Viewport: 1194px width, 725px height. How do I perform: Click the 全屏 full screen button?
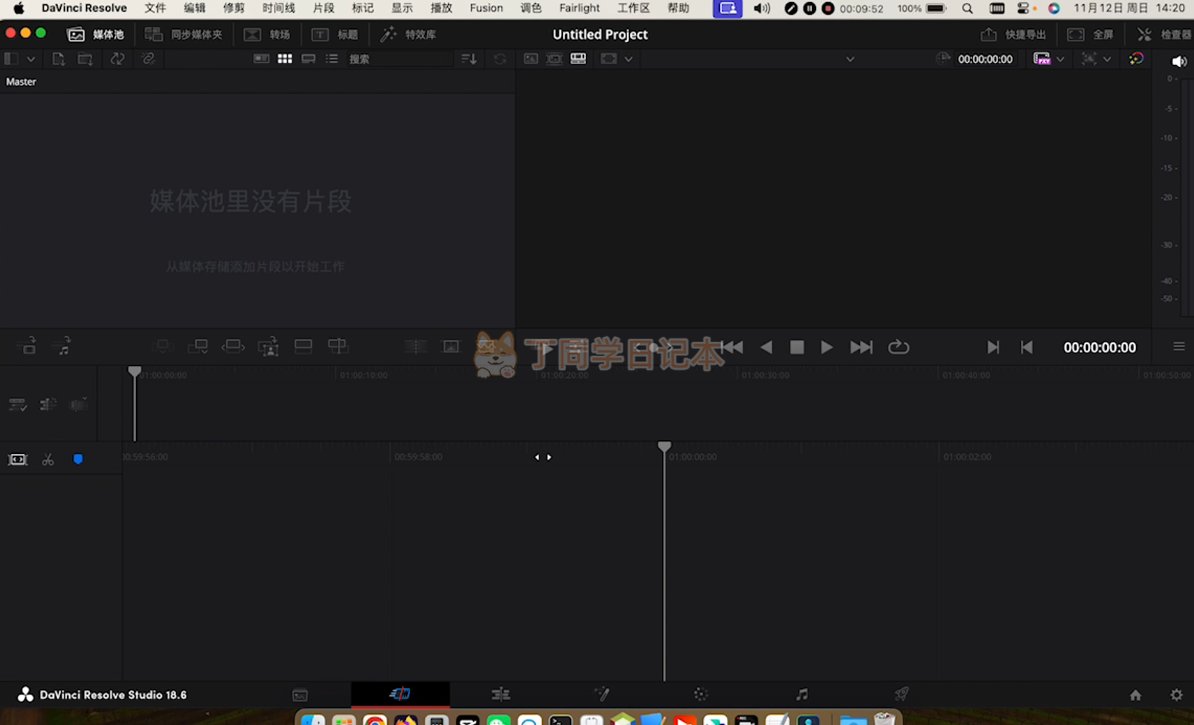1090,34
